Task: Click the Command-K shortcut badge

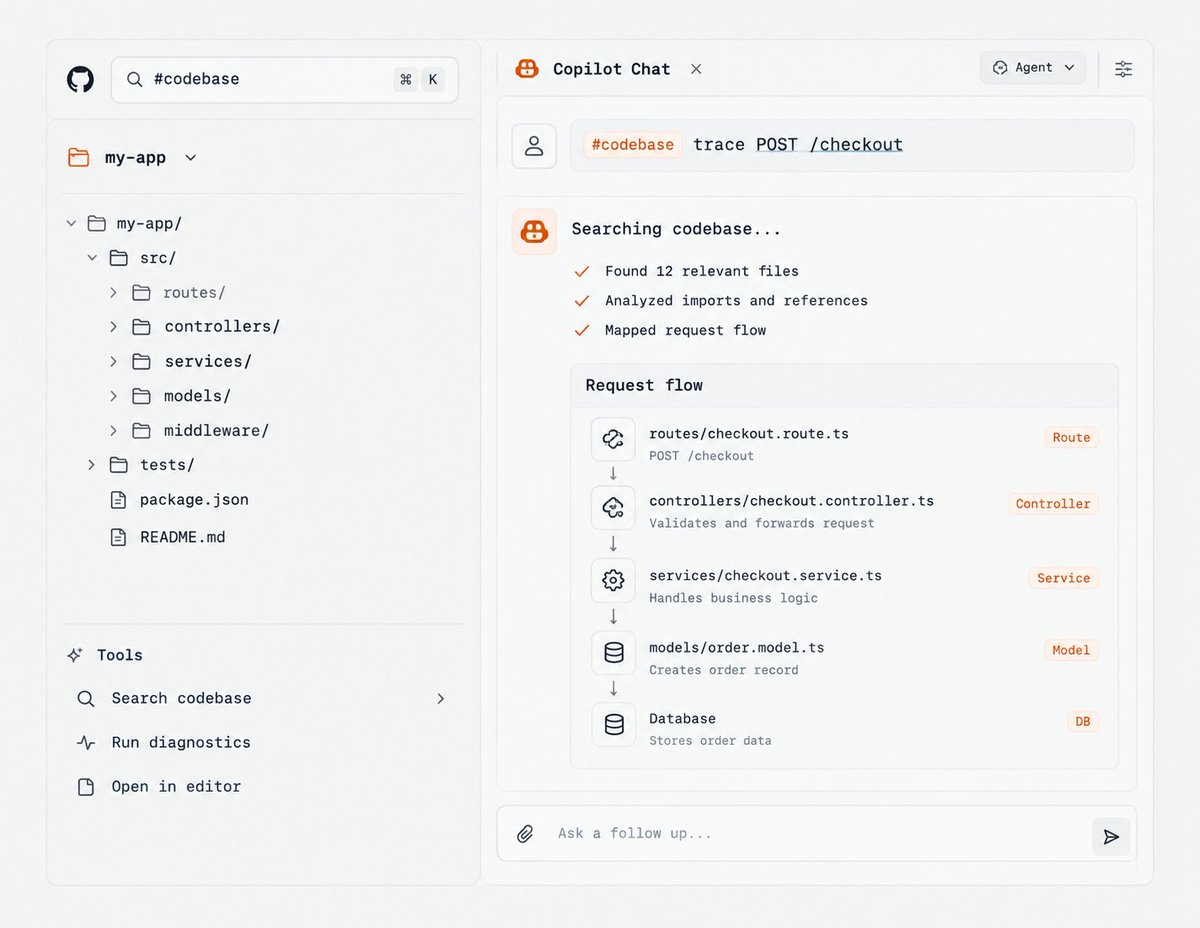Action: (419, 79)
